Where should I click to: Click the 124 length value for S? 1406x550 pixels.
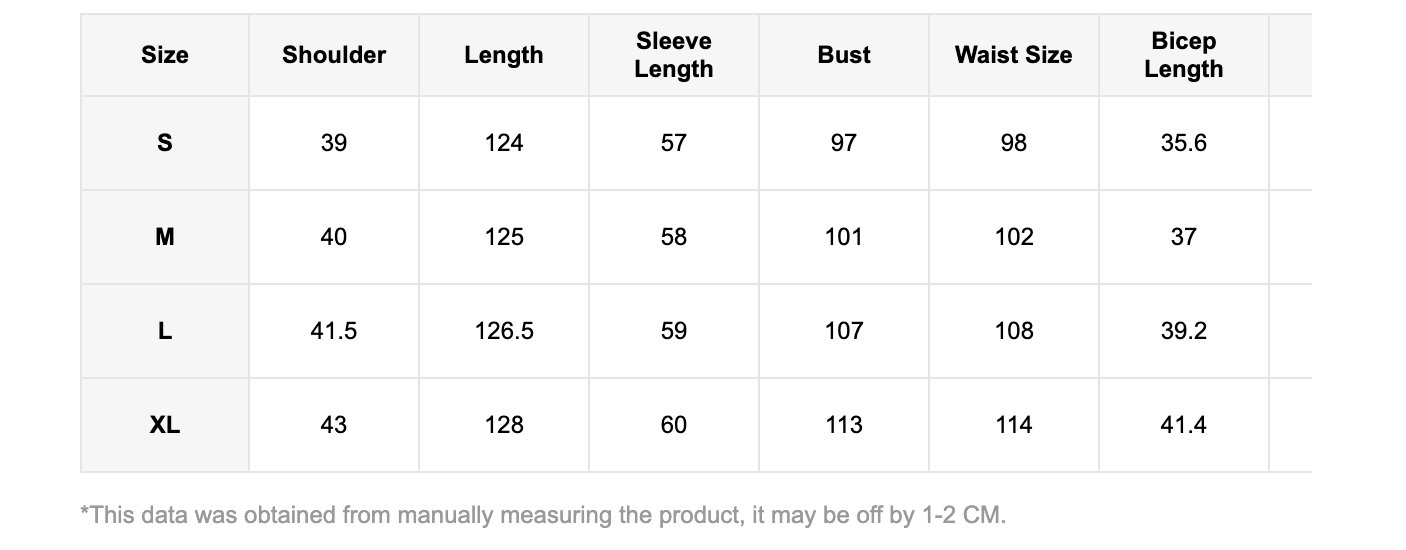point(504,143)
